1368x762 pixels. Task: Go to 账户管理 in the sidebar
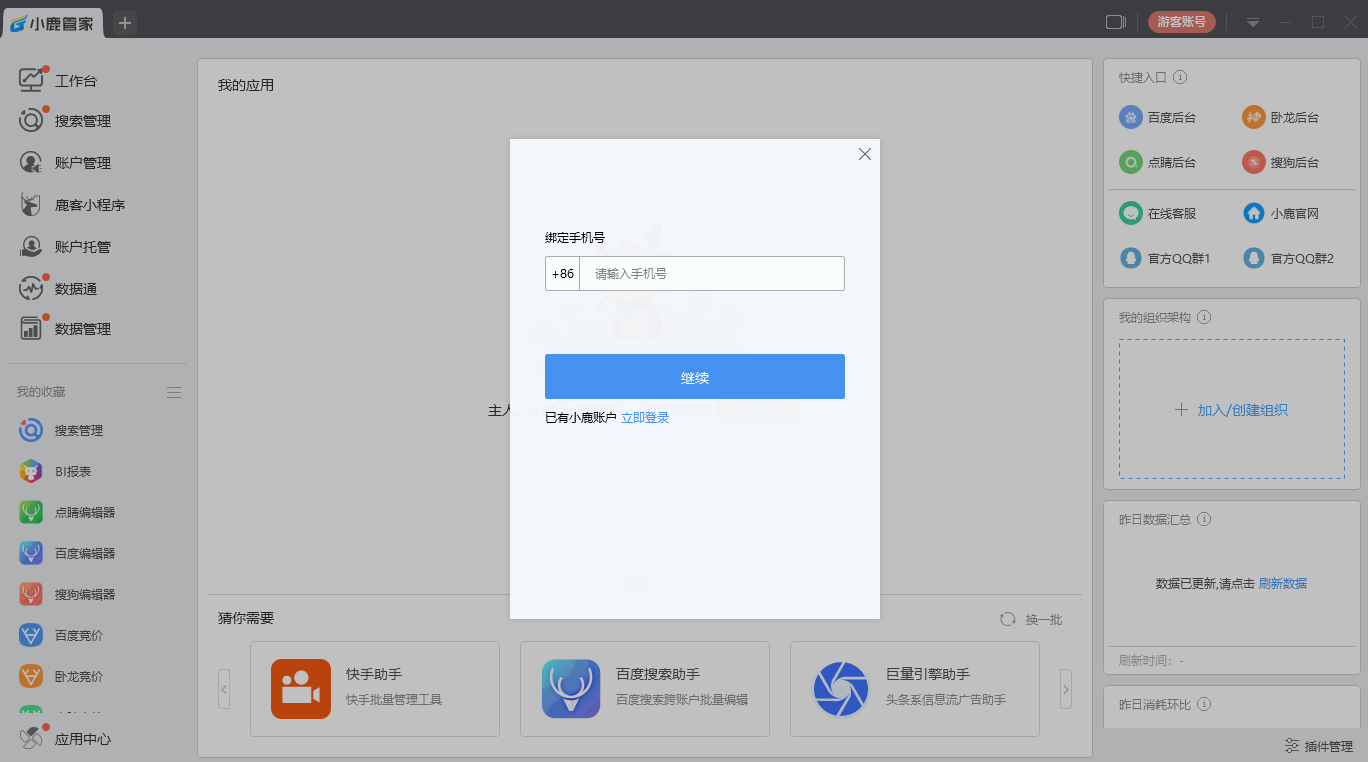(66, 163)
